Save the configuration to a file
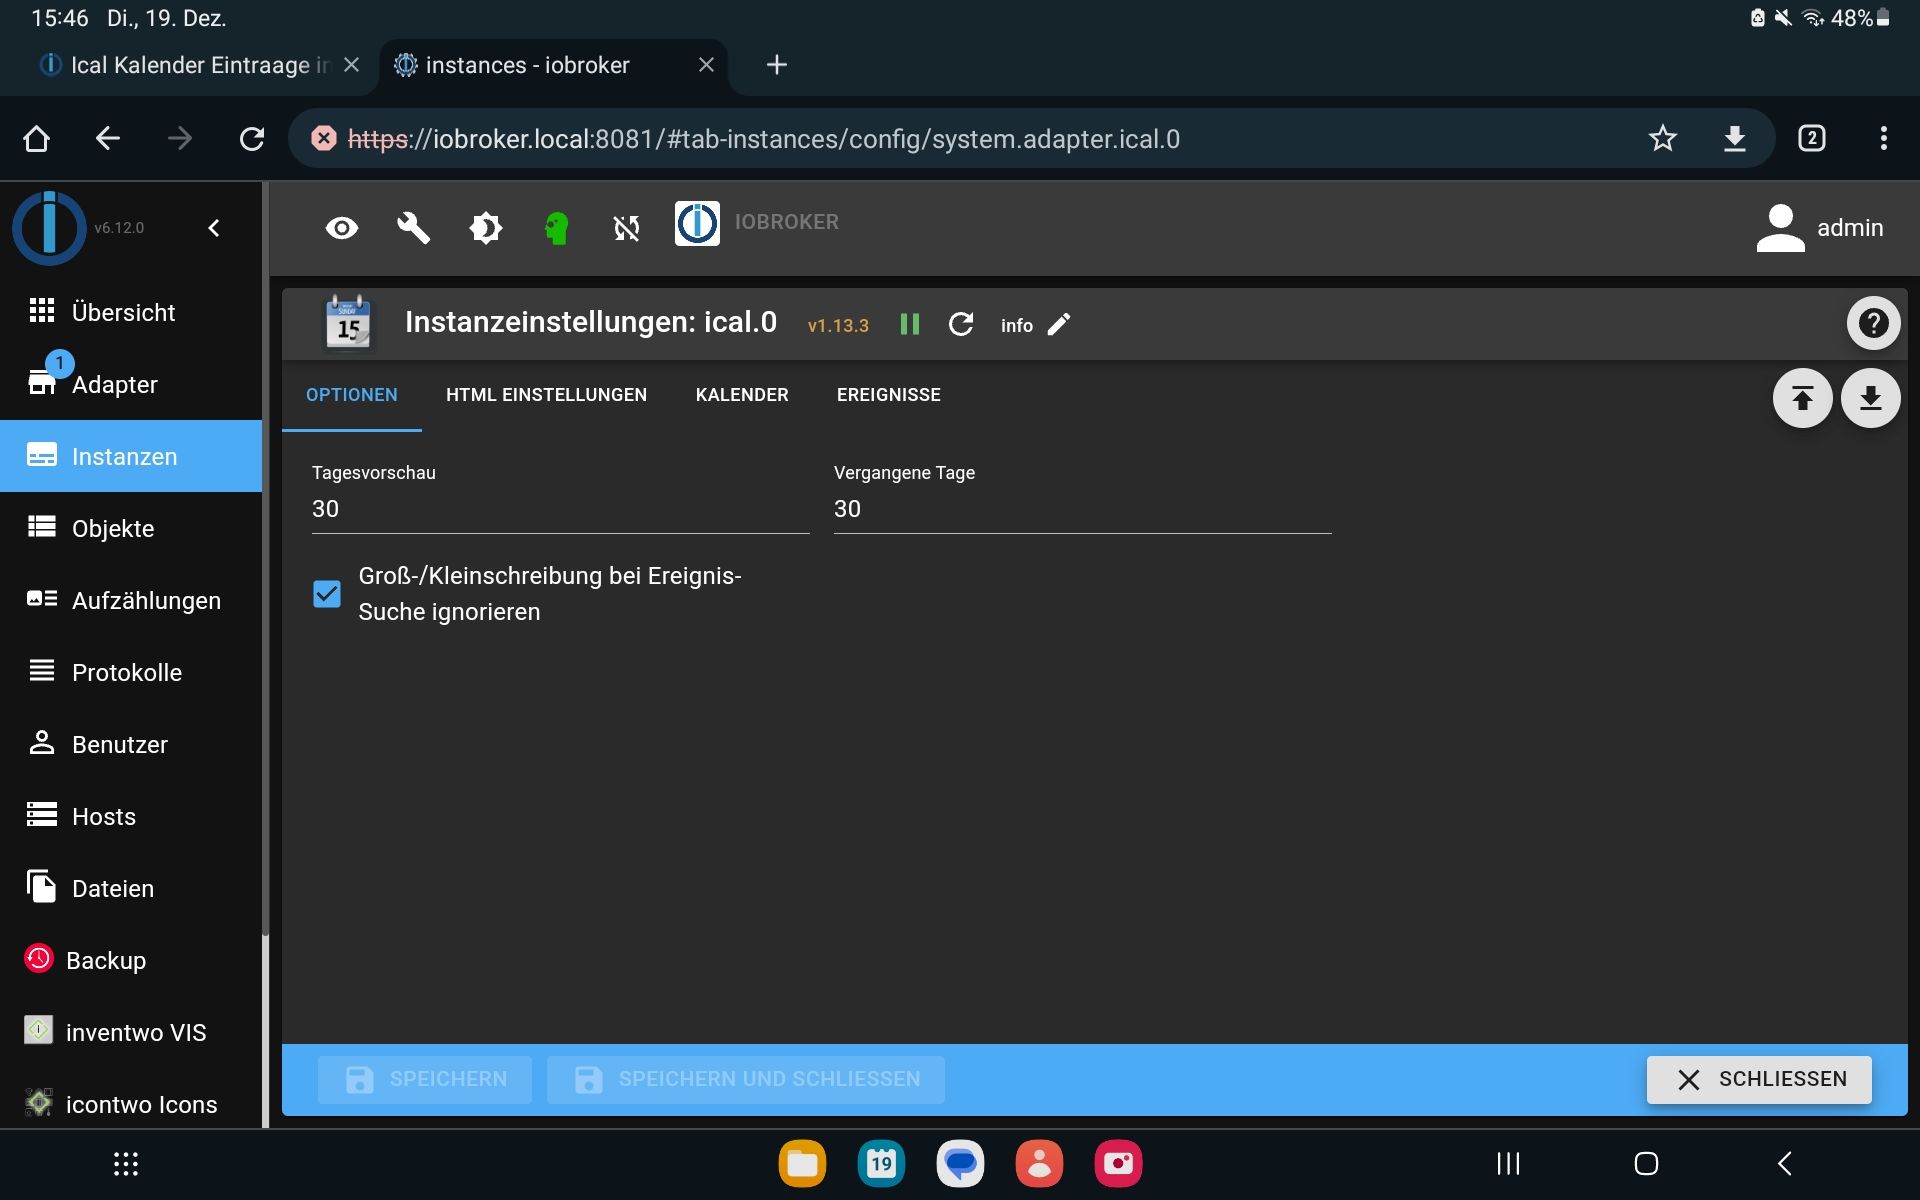1920x1200 pixels. pyautogui.click(x=1870, y=398)
